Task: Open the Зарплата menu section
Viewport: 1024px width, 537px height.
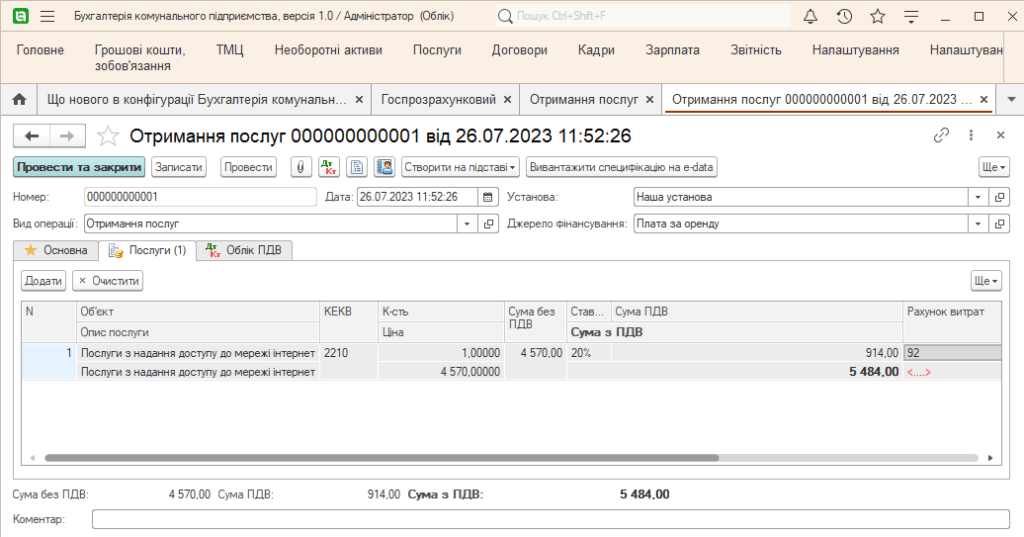Action: tap(672, 50)
